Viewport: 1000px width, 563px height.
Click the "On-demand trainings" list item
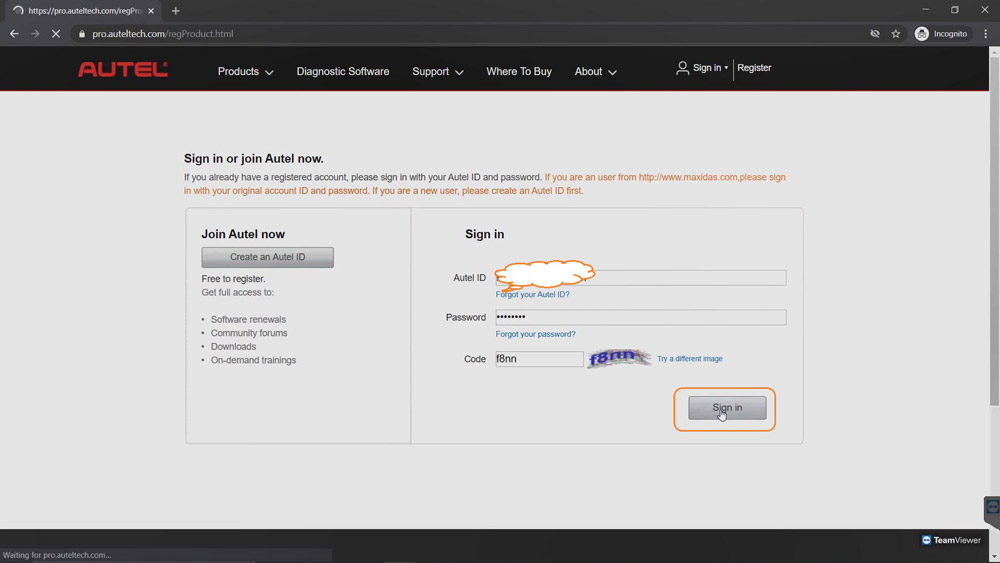tap(253, 360)
